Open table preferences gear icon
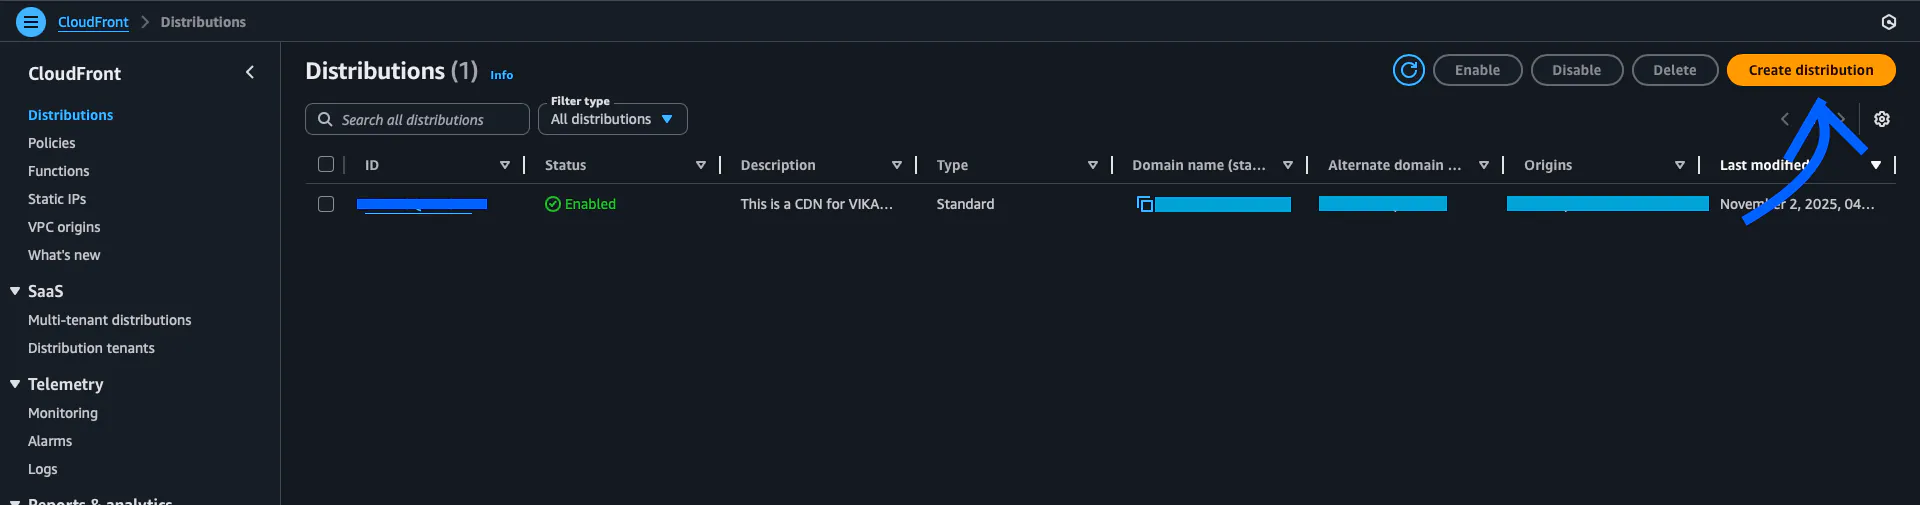 (x=1882, y=119)
